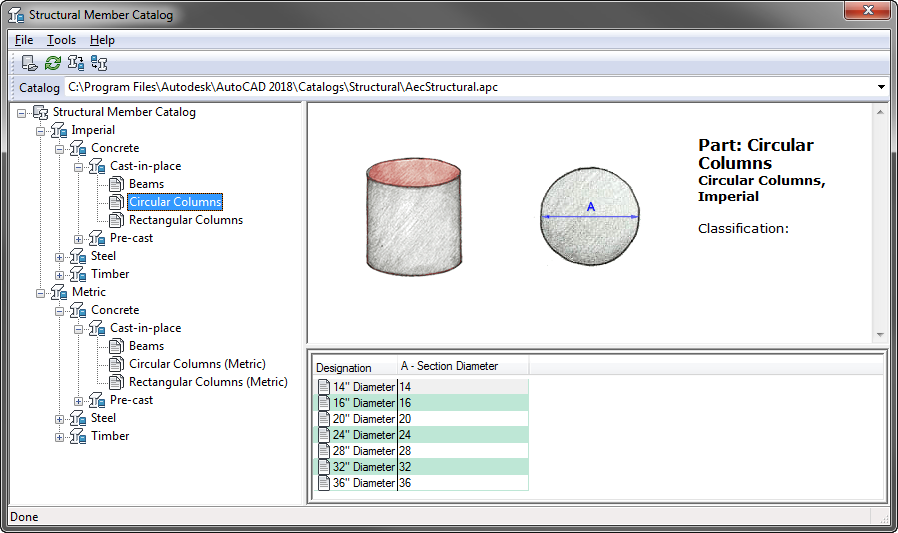Click the third toolbar icon, beam before document
Viewport: 898px width, 533px height.
coord(76,63)
